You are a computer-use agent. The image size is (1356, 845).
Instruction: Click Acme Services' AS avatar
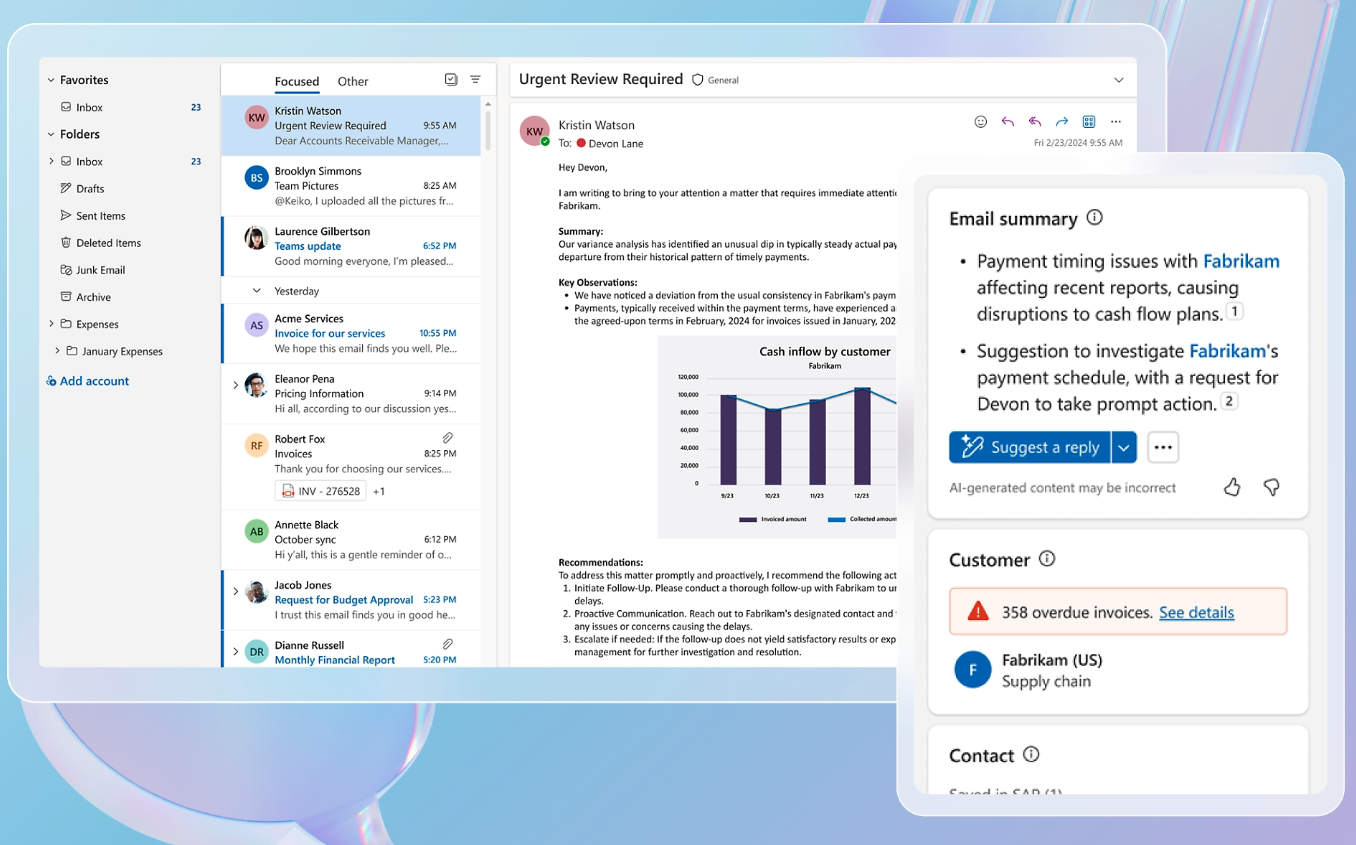pyautogui.click(x=257, y=325)
